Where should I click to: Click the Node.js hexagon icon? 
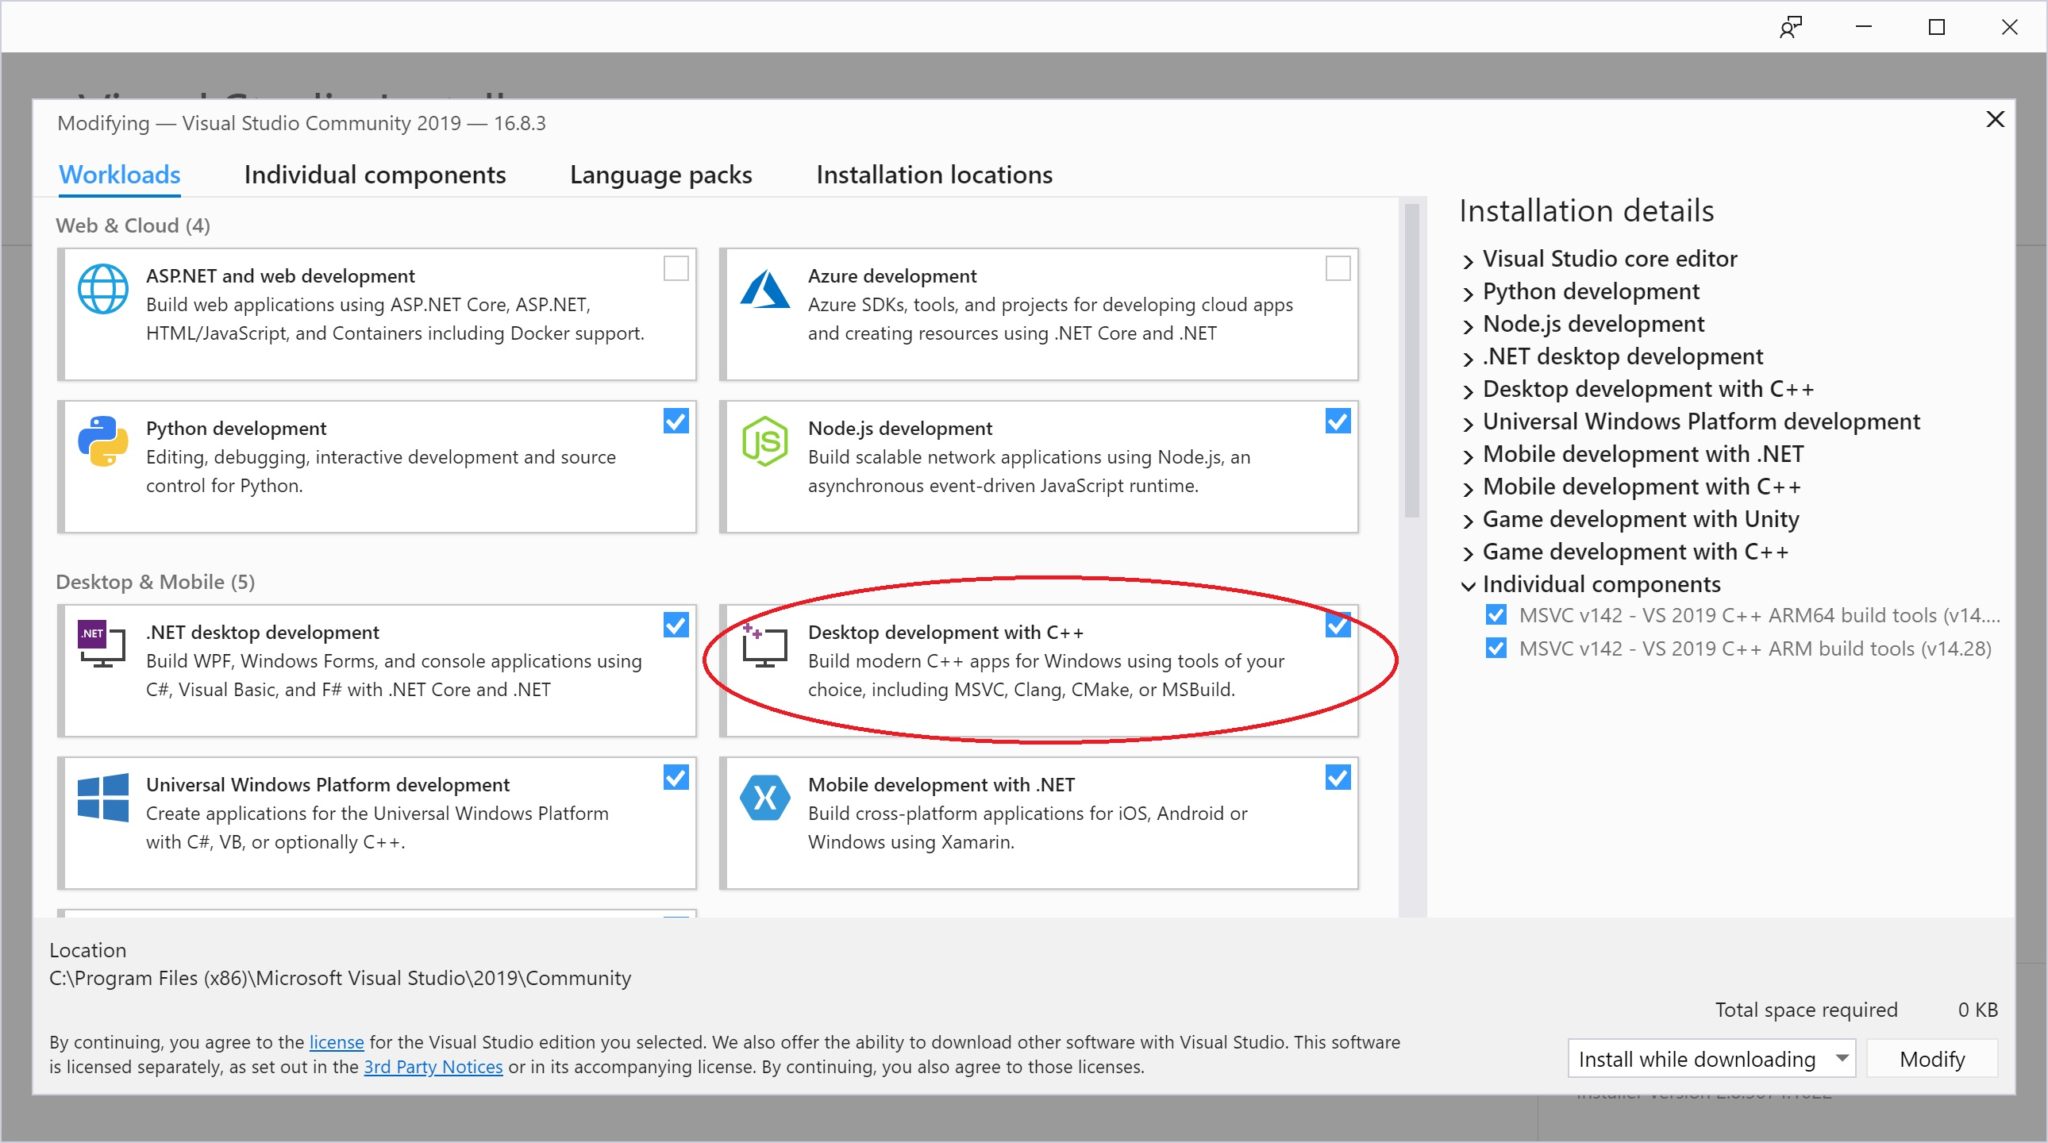pyautogui.click(x=765, y=441)
